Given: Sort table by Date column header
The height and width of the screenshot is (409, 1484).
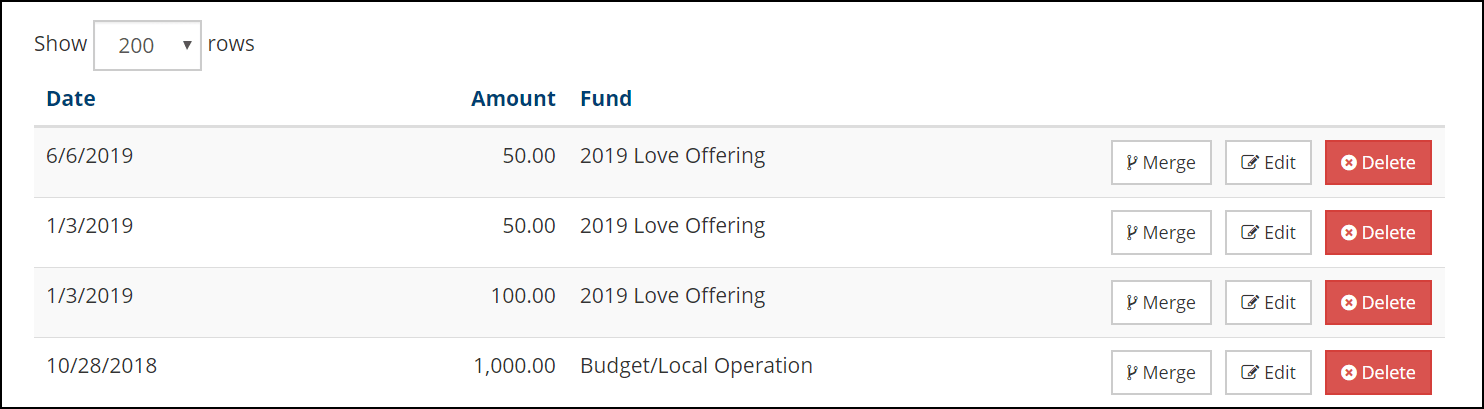Looking at the screenshot, I should (71, 99).
